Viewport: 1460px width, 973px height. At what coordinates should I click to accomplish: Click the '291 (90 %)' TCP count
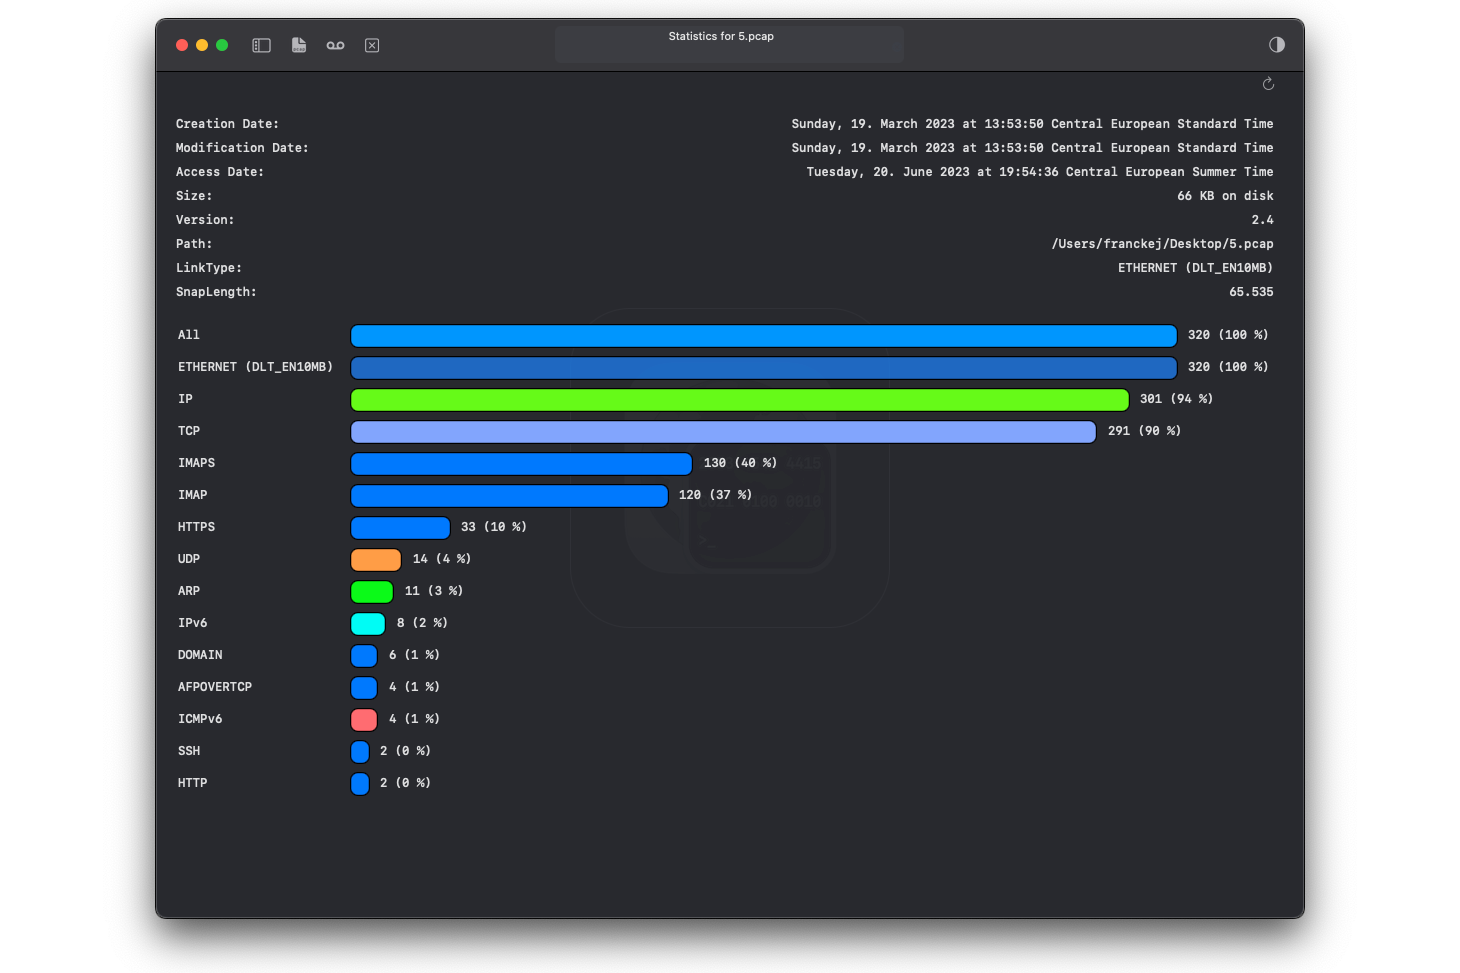(x=1144, y=431)
